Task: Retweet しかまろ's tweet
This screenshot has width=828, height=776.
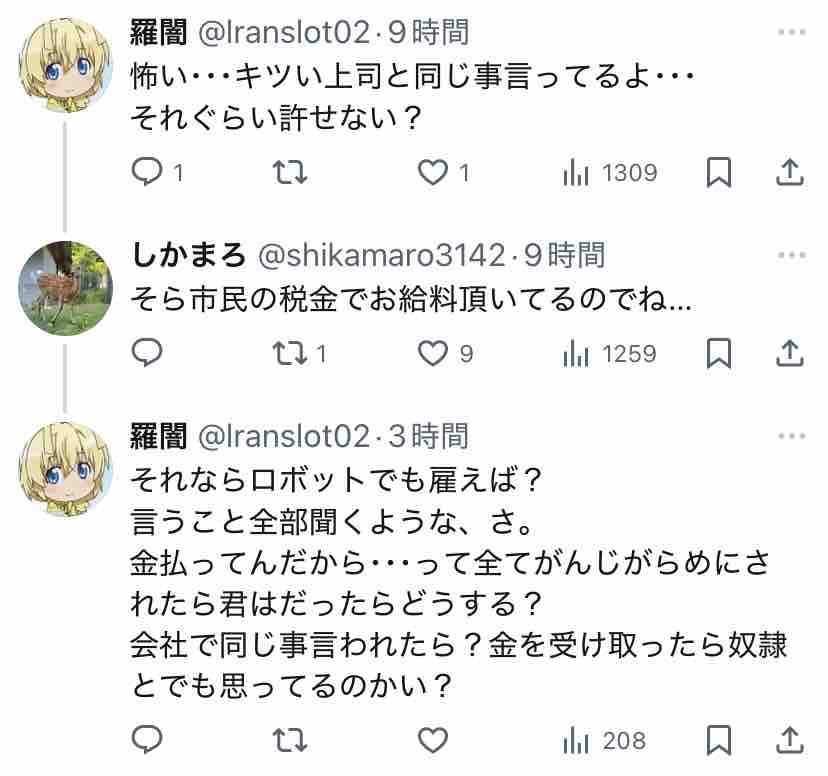Action: [x=289, y=353]
